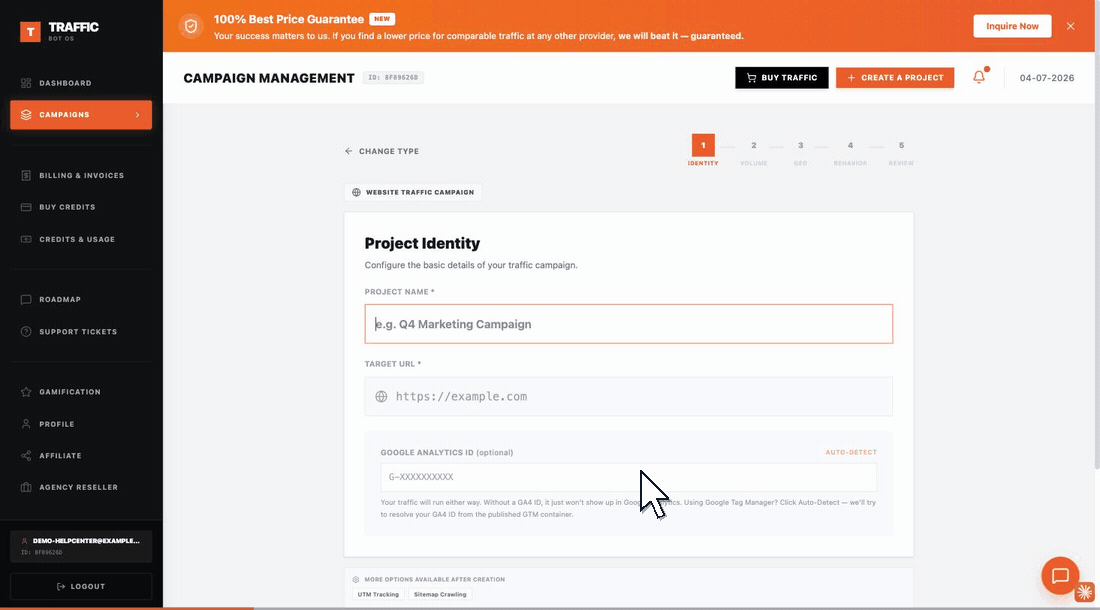The width and height of the screenshot is (1100, 610).
Task: Click the globe icon in campaign tag
Action: tap(356, 192)
